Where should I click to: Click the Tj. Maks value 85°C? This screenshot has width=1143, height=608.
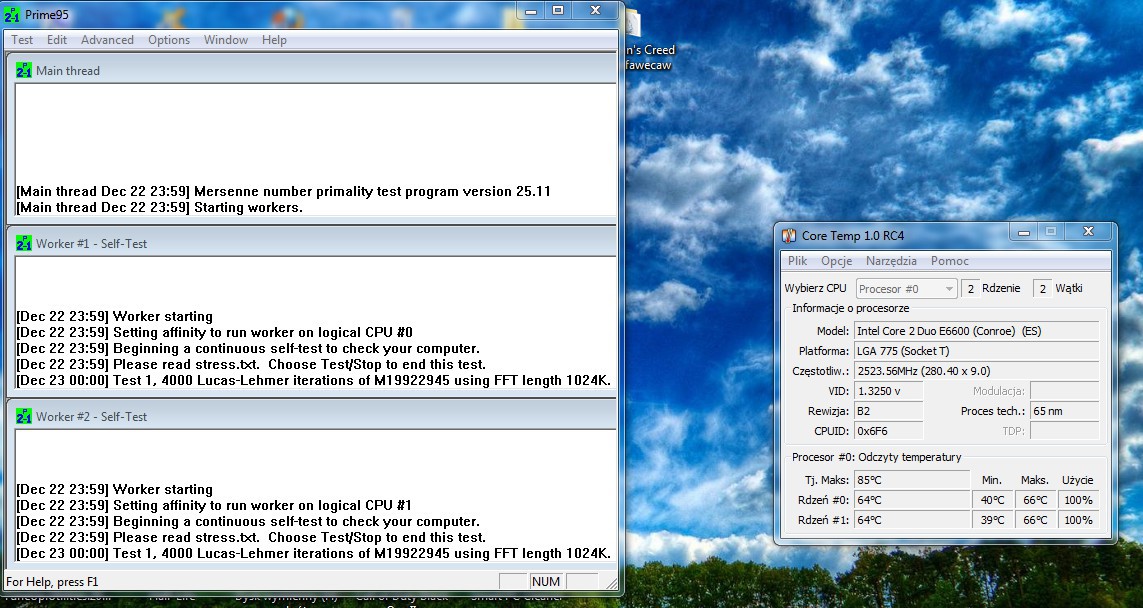pyautogui.click(x=912, y=480)
